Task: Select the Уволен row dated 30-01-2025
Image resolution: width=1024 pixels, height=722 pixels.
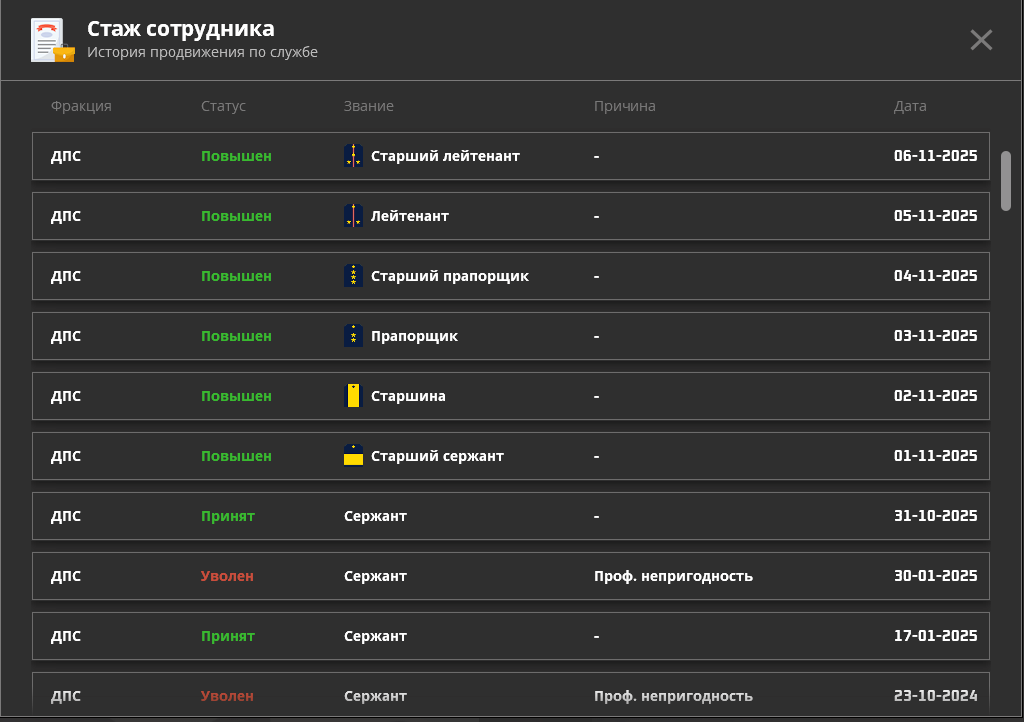Action: point(510,576)
